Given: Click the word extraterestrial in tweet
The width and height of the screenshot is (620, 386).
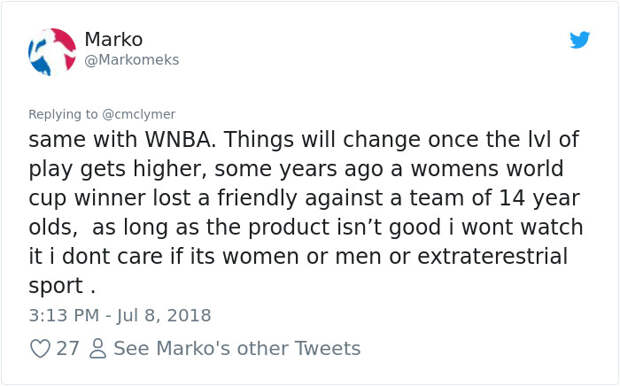Looking at the screenshot, I should (x=493, y=256).
